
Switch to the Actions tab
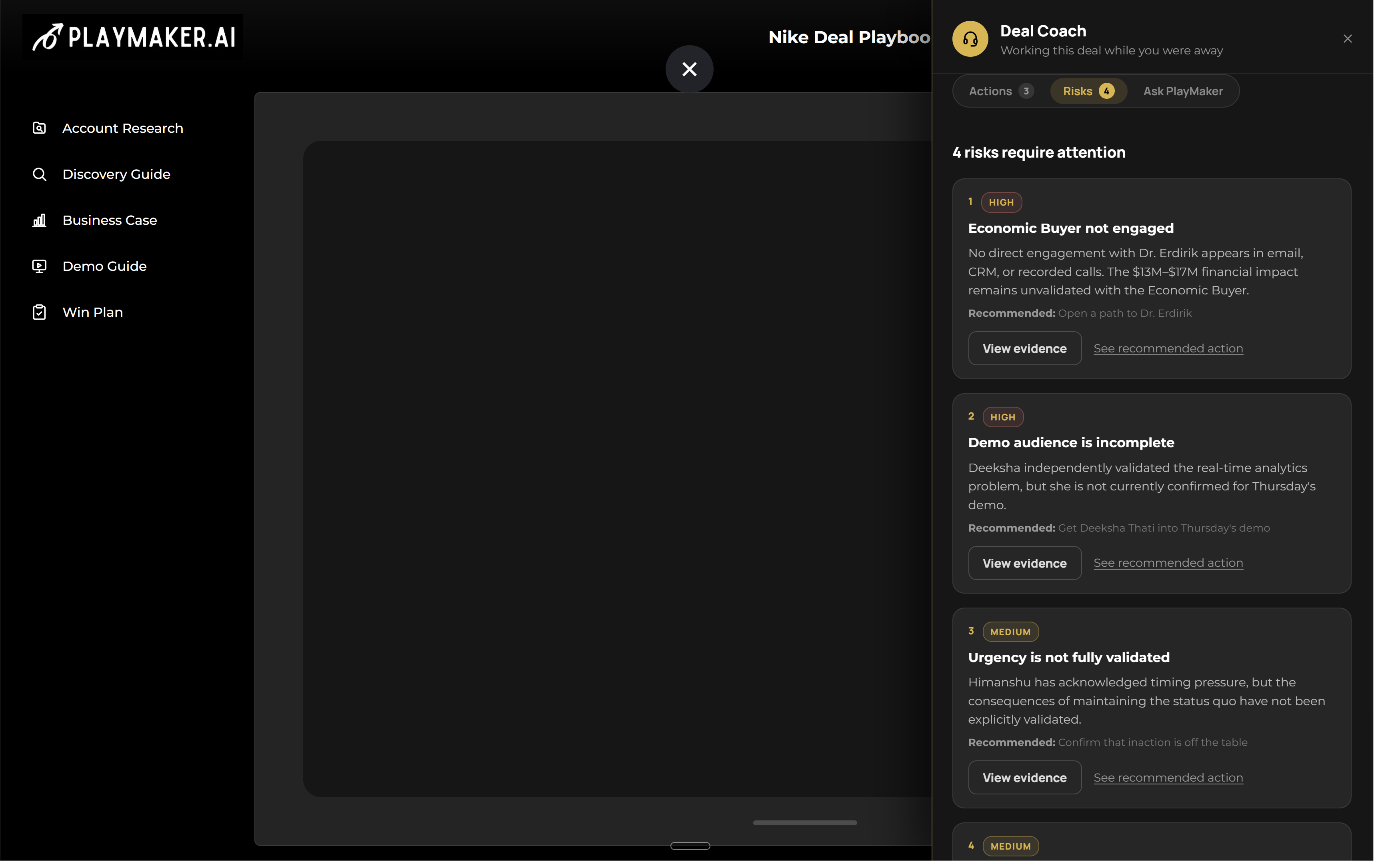pos(1001,91)
